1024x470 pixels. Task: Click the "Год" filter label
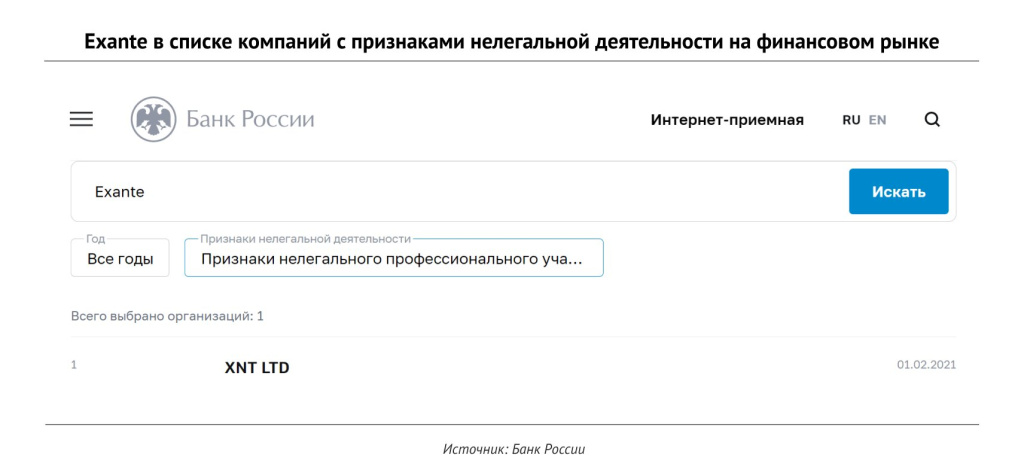tap(96, 239)
